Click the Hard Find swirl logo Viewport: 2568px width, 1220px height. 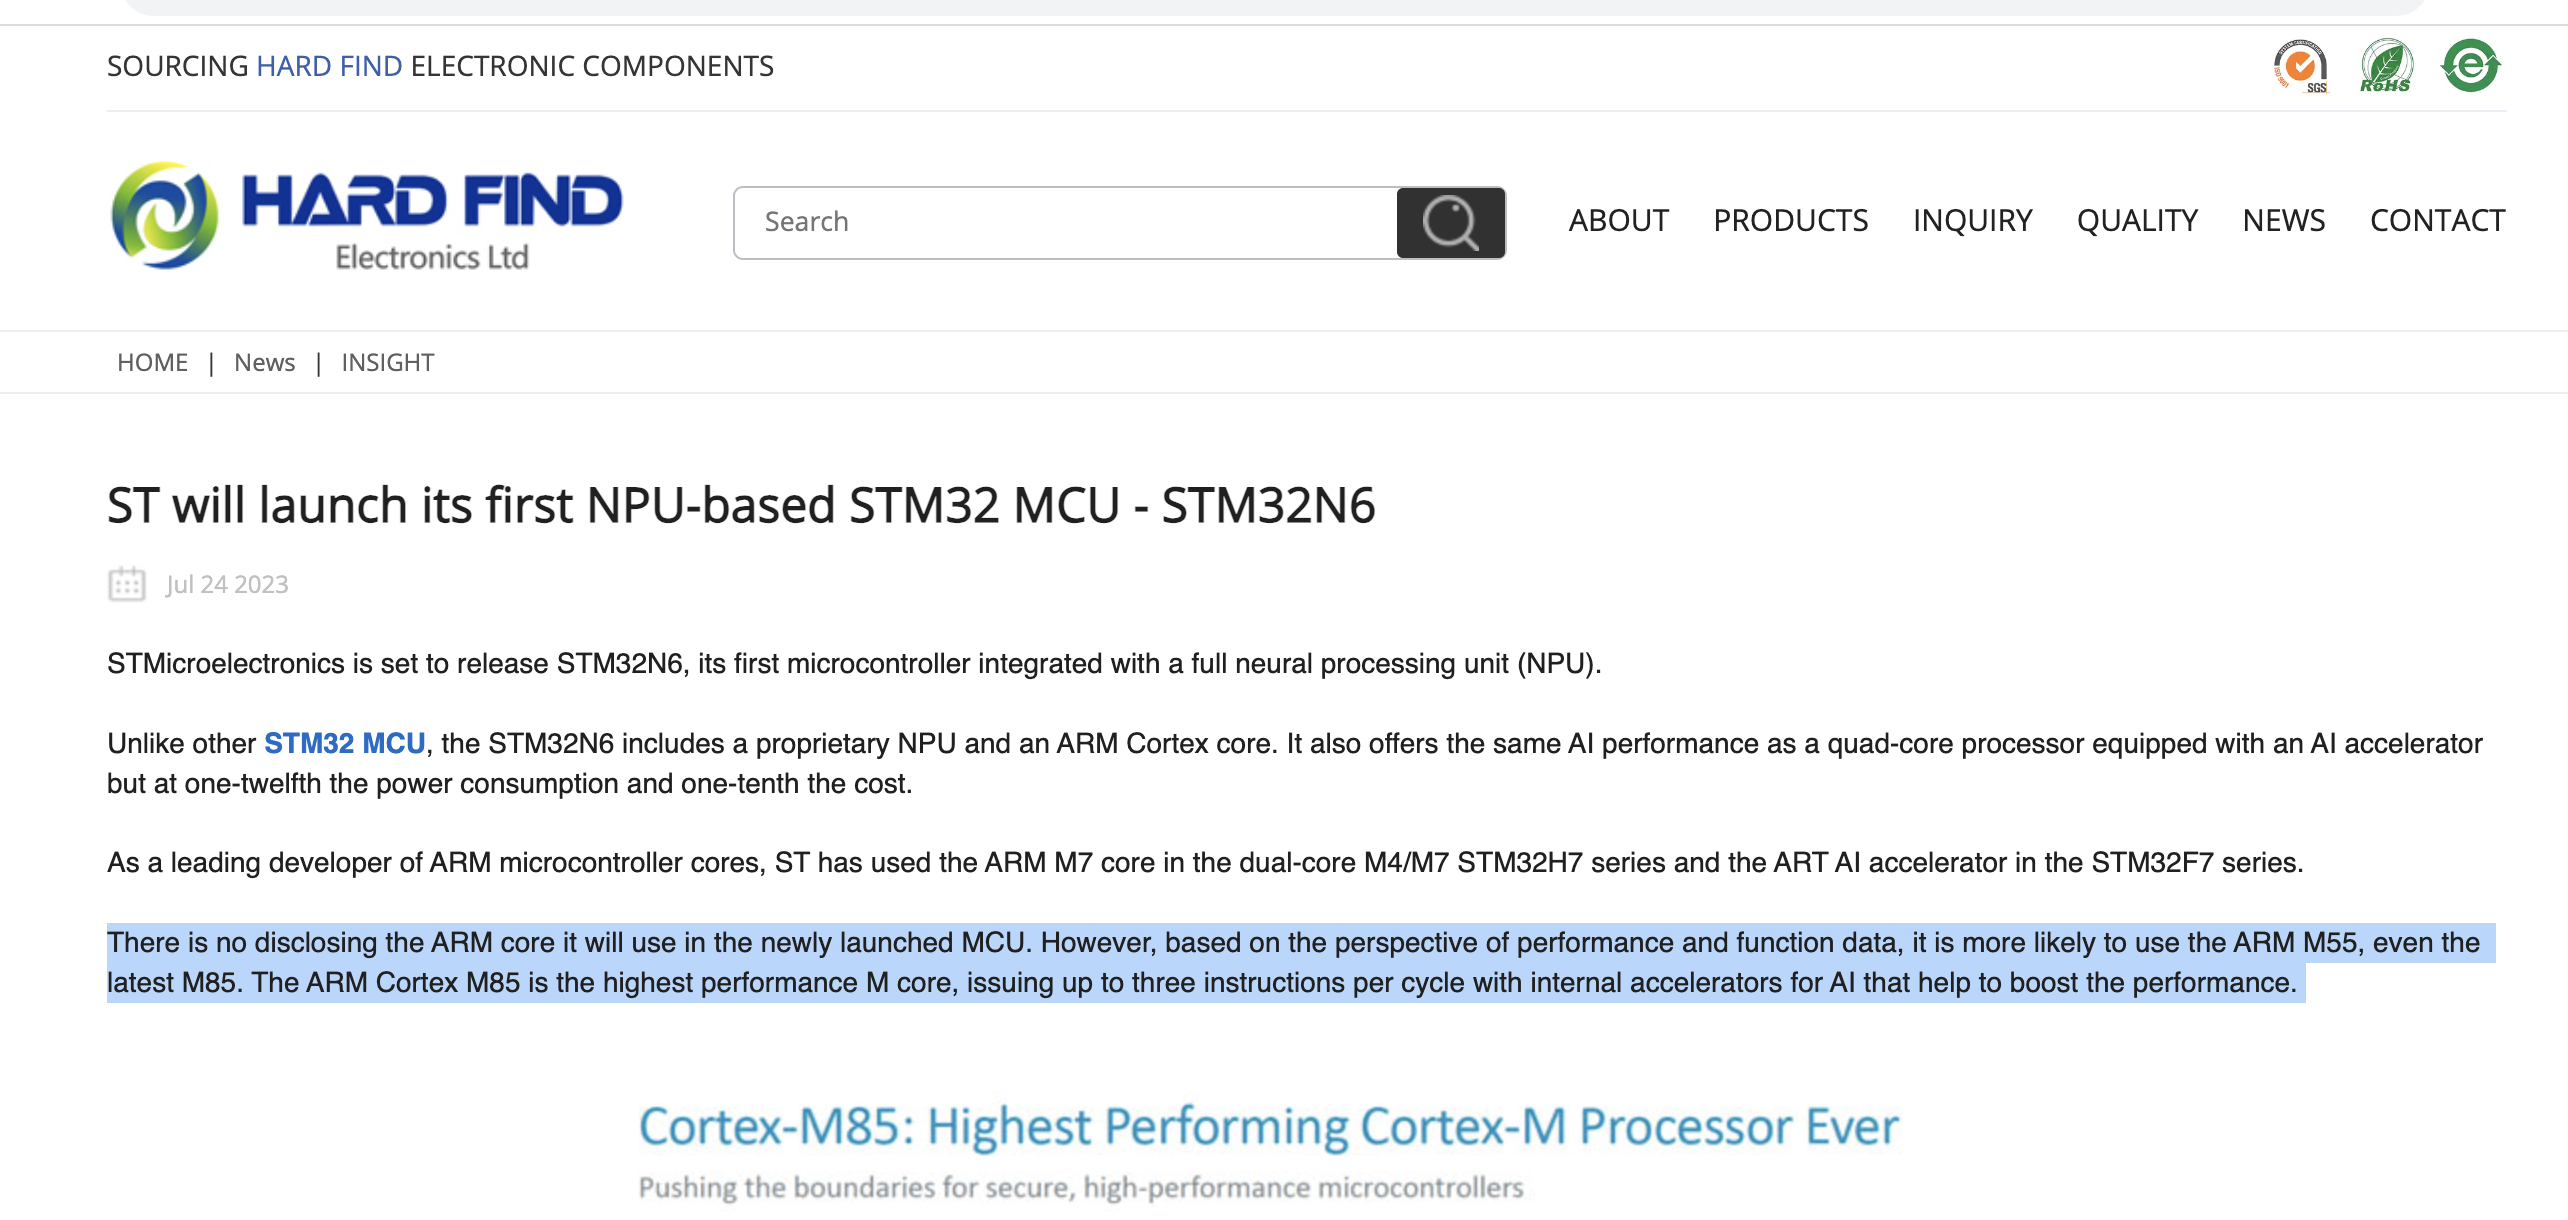pyautogui.click(x=164, y=216)
